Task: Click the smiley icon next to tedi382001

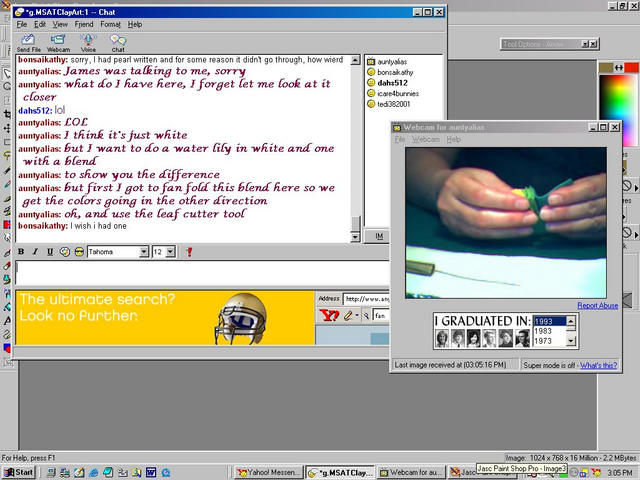Action: [371, 104]
